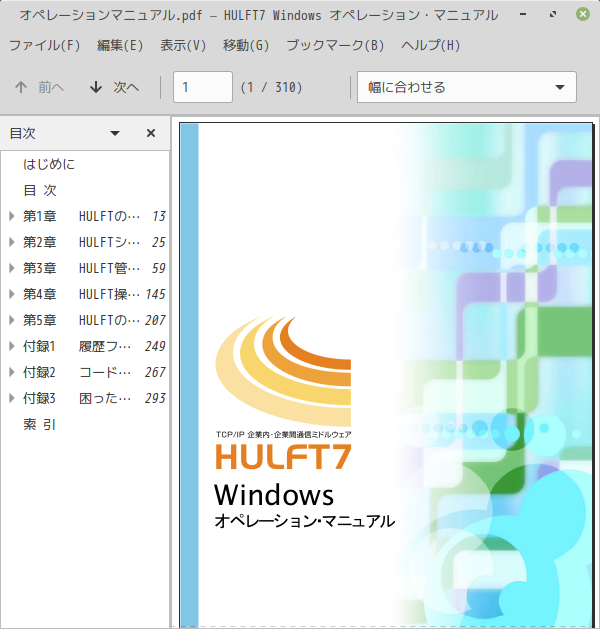Expand the 第3章 tree node
The image size is (600, 629).
tap(12, 268)
